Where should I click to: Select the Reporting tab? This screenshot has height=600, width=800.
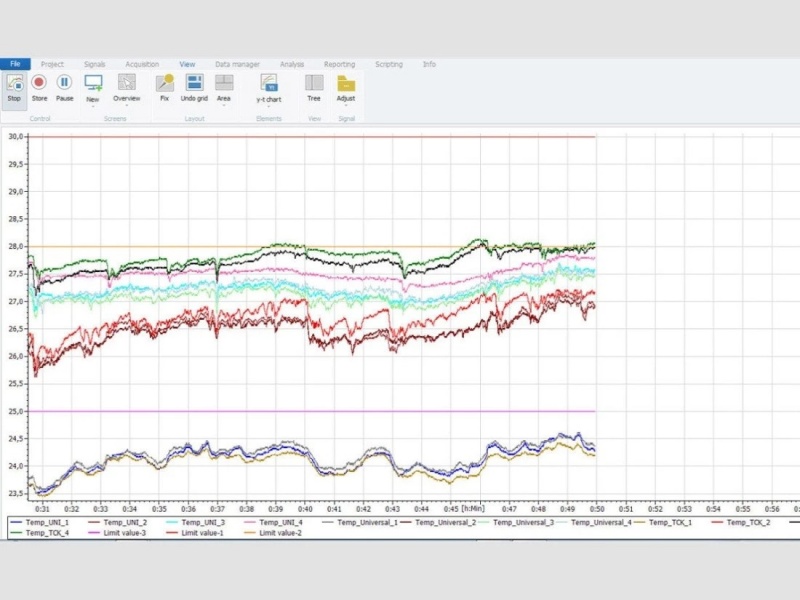339,64
